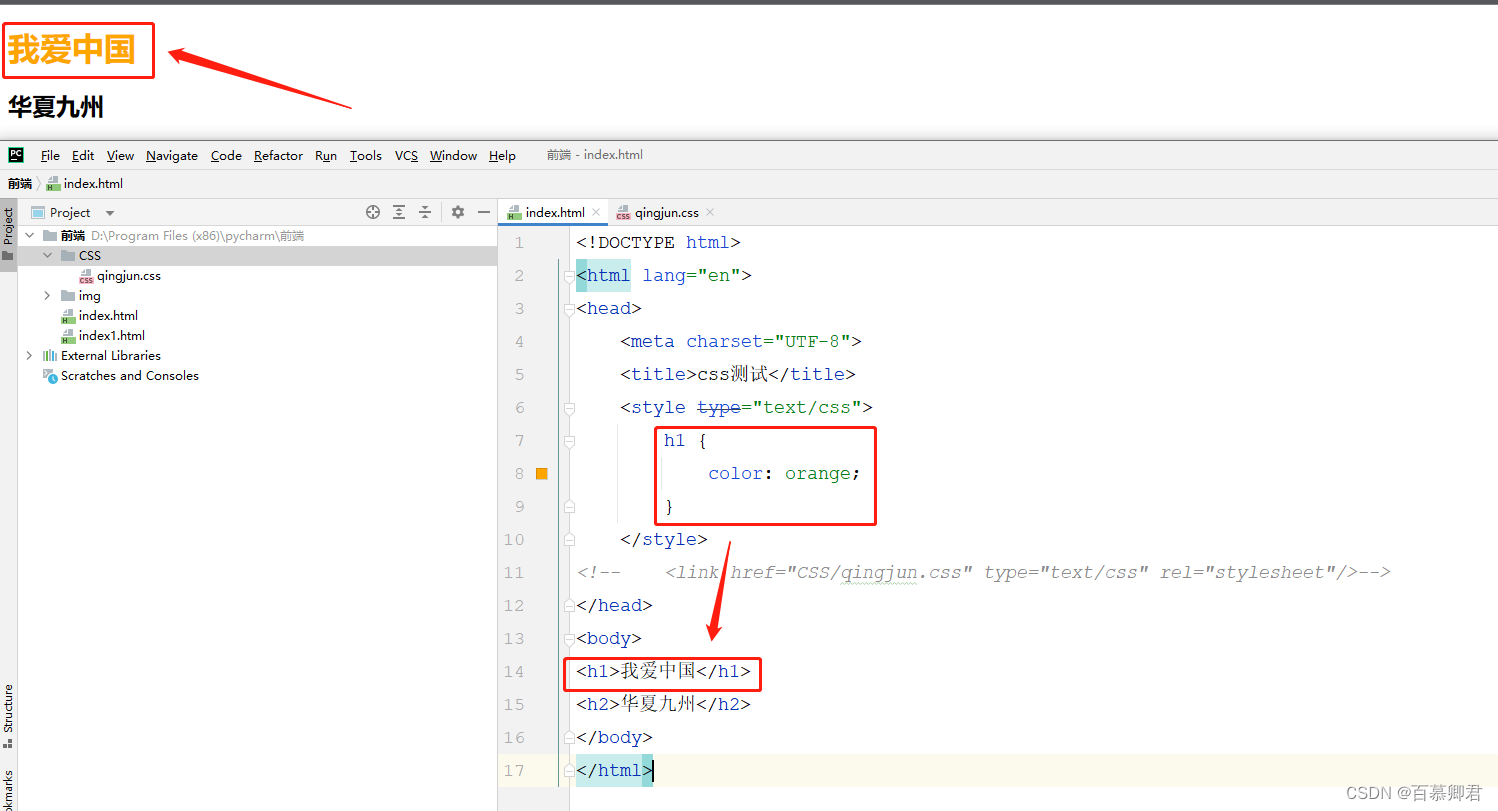Fold the html tag at line 2

[x=569, y=276]
